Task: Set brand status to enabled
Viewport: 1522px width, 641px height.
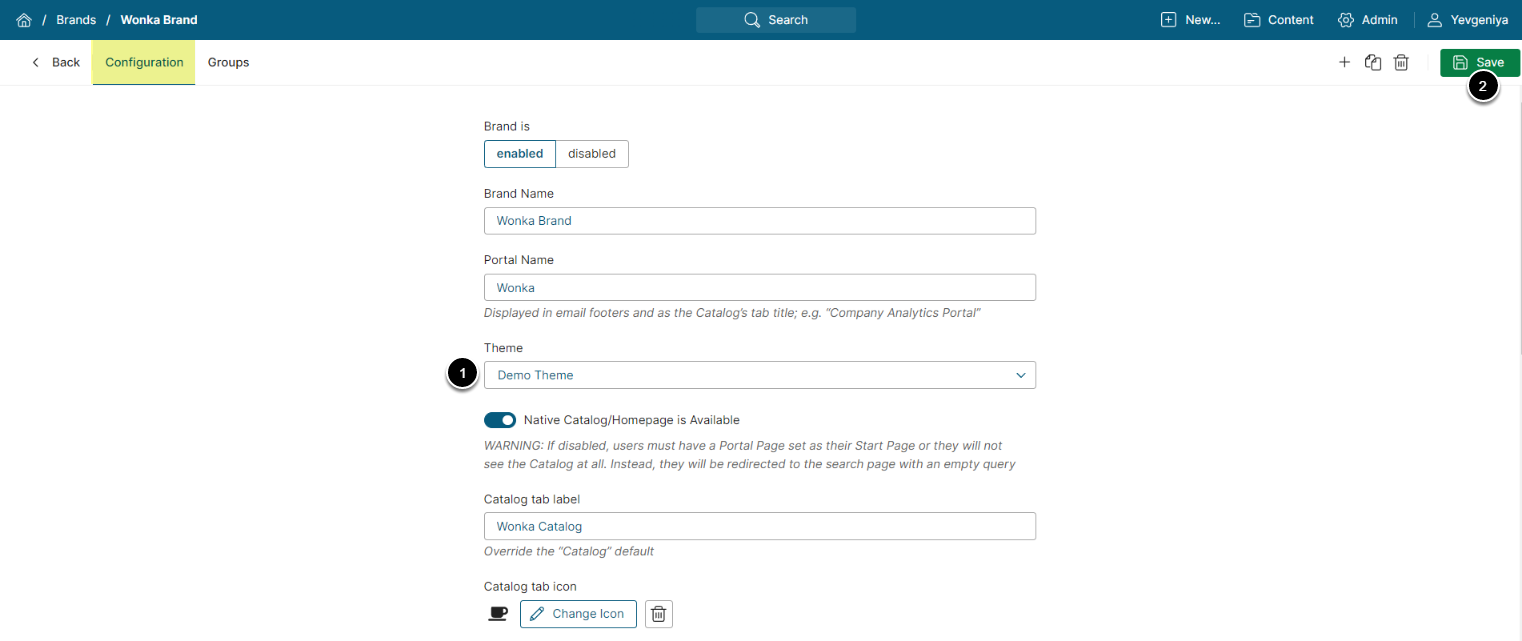Action: pos(519,154)
